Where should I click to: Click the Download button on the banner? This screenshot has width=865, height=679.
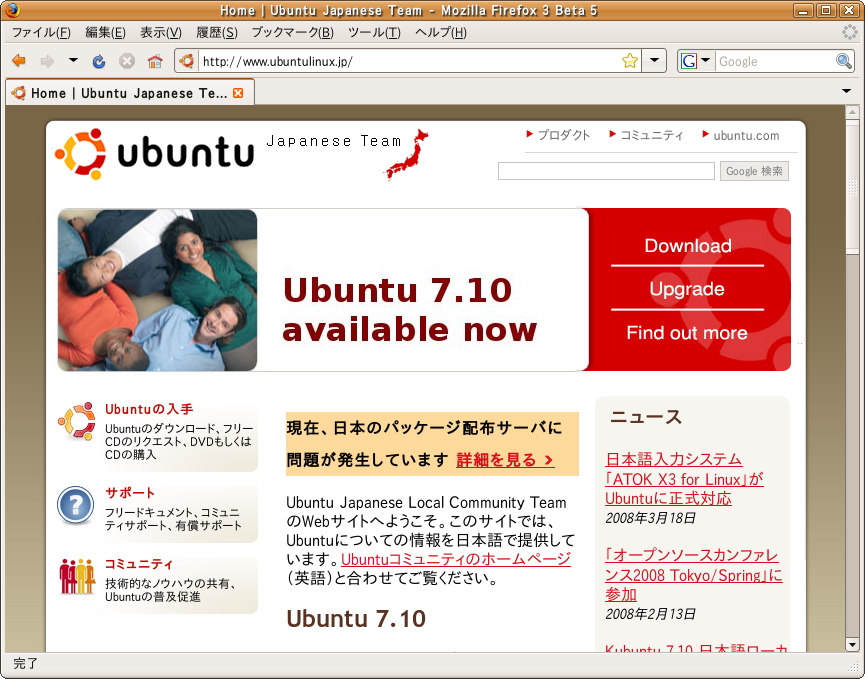tap(688, 245)
